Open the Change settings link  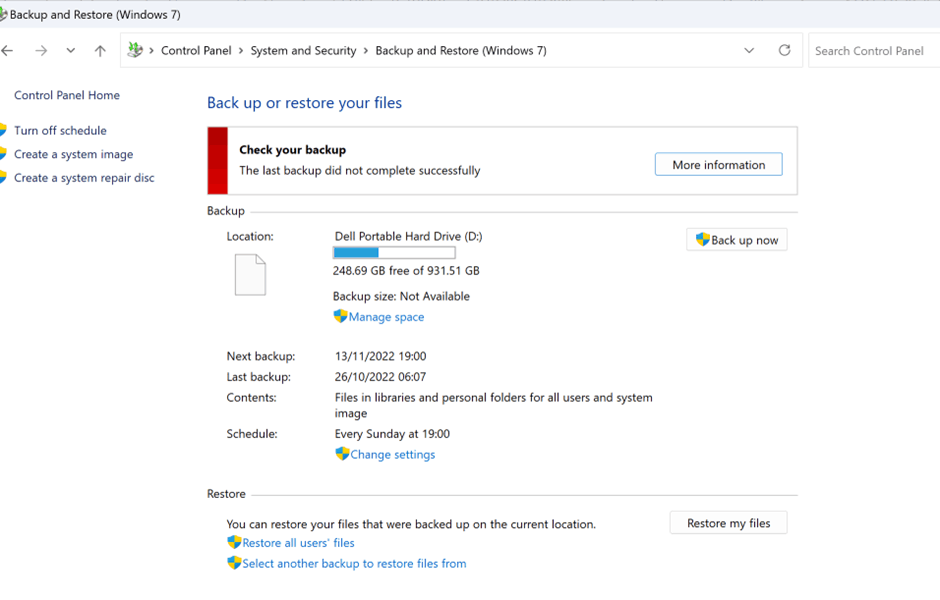[393, 455]
